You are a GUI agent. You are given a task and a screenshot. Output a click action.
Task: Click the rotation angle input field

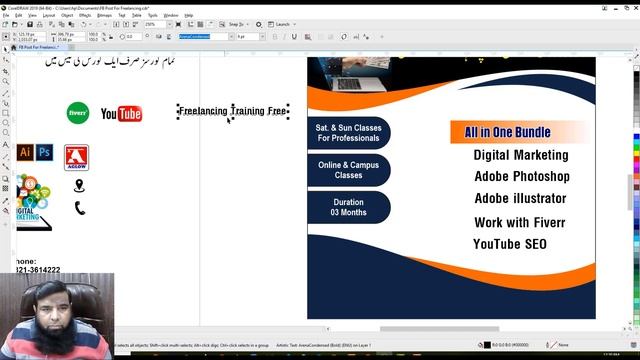click(x=133, y=37)
